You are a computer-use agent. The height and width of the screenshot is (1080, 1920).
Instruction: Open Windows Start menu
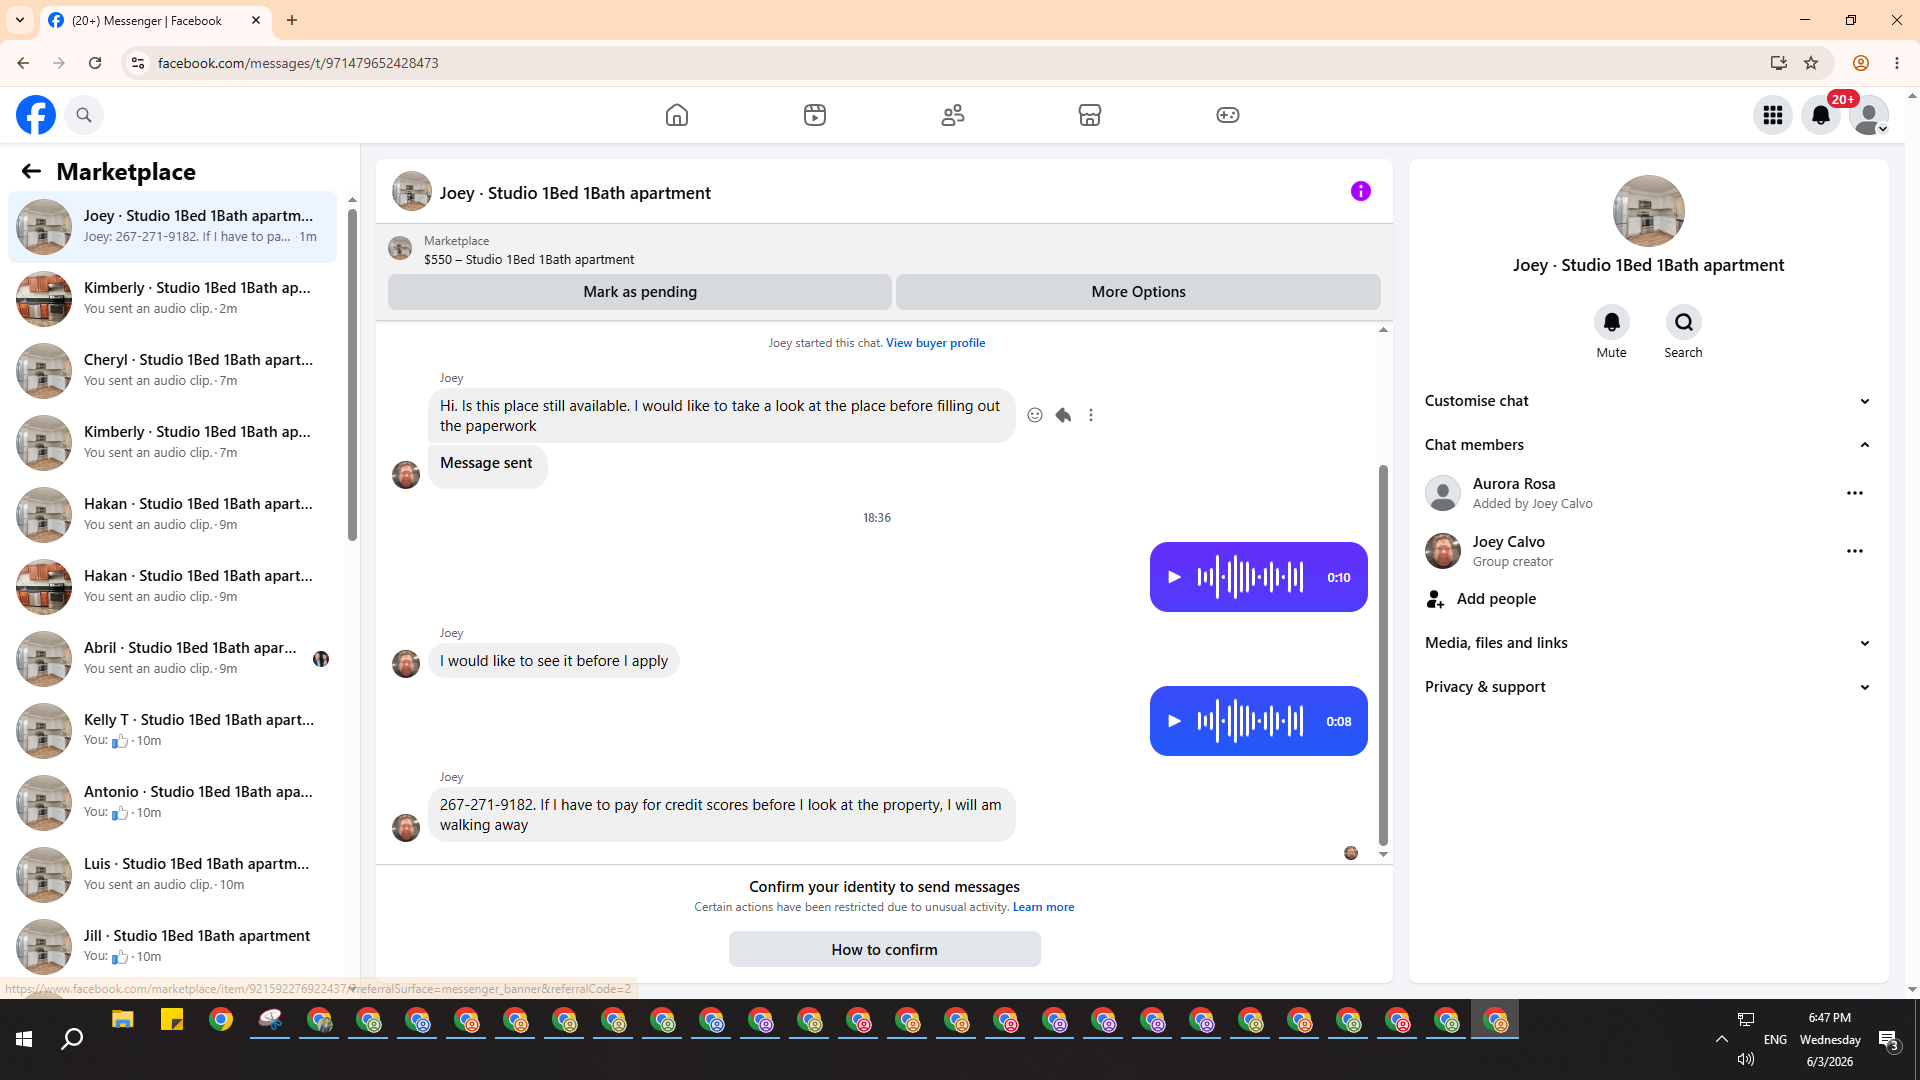(24, 1039)
